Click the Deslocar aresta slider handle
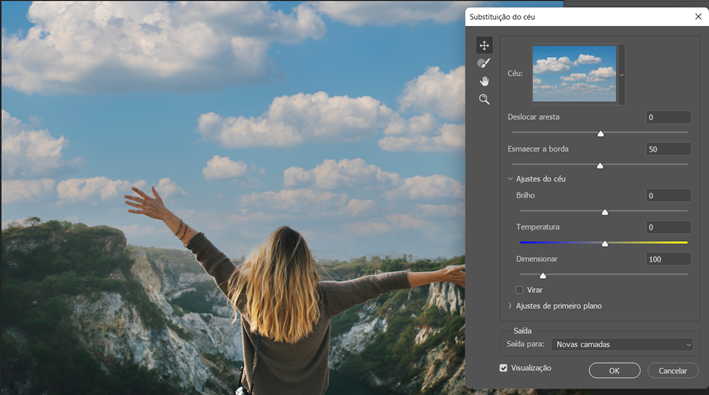Screen dimensions: 709x395 pos(600,134)
